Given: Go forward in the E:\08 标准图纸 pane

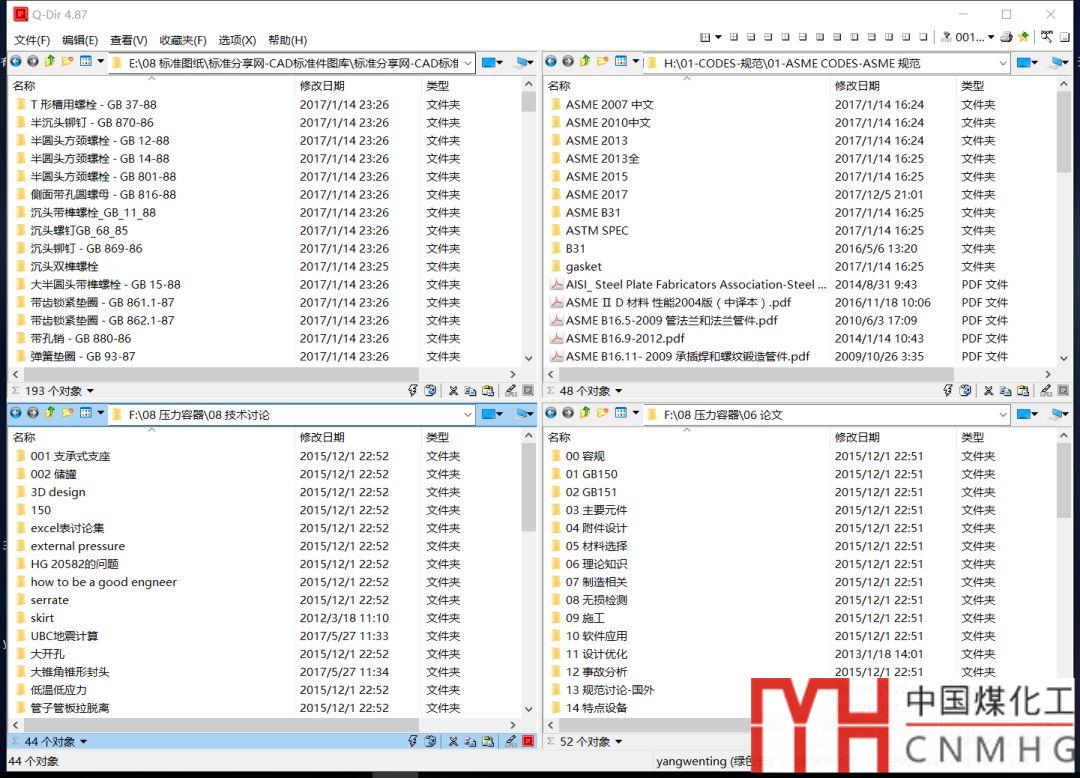Looking at the screenshot, I should [32, 61].
